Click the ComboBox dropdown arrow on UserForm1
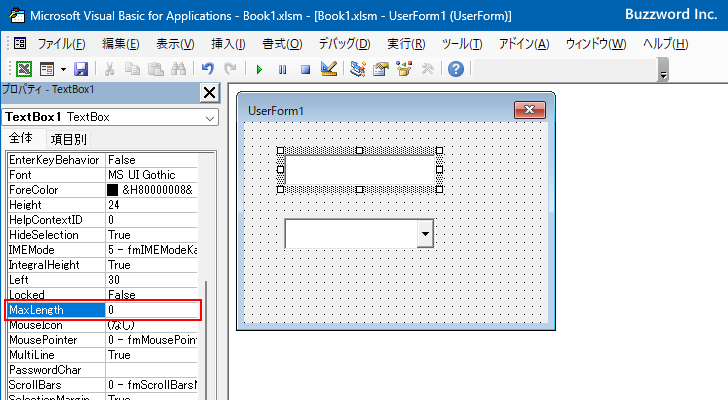Screen dimensions: 728x400 (x=425, y=234)
